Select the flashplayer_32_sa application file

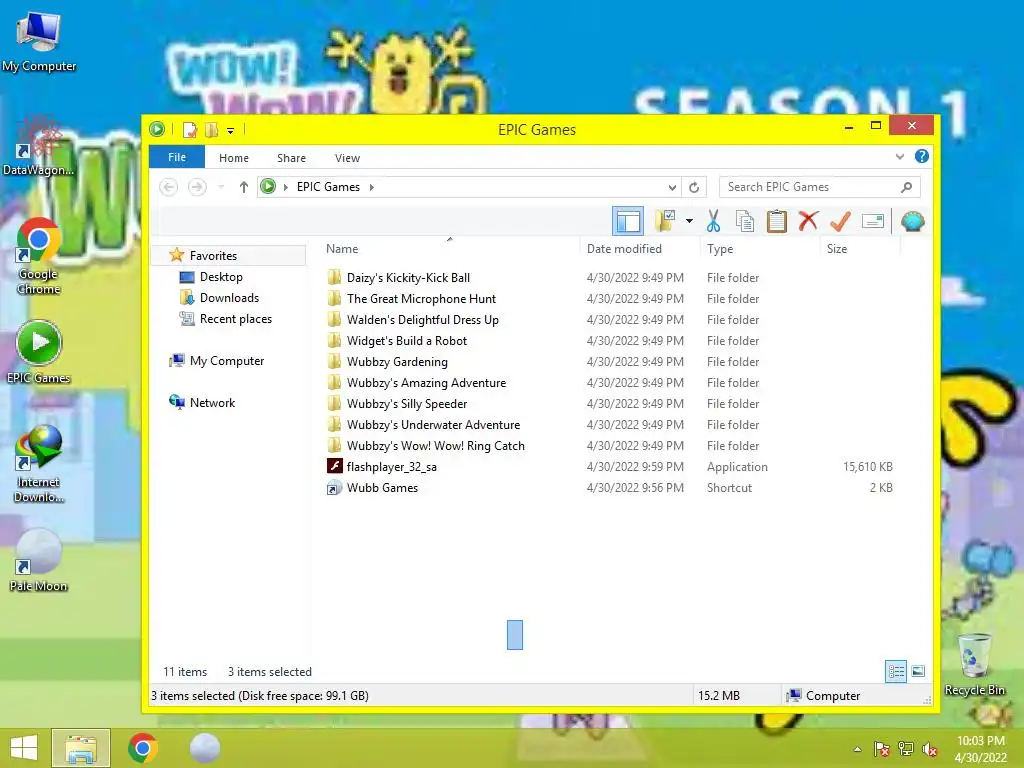coord(392,466)
